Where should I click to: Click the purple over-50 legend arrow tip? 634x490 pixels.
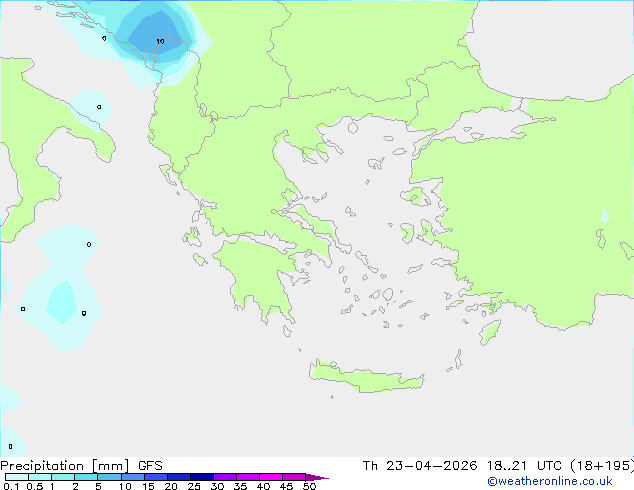point(317,477)
